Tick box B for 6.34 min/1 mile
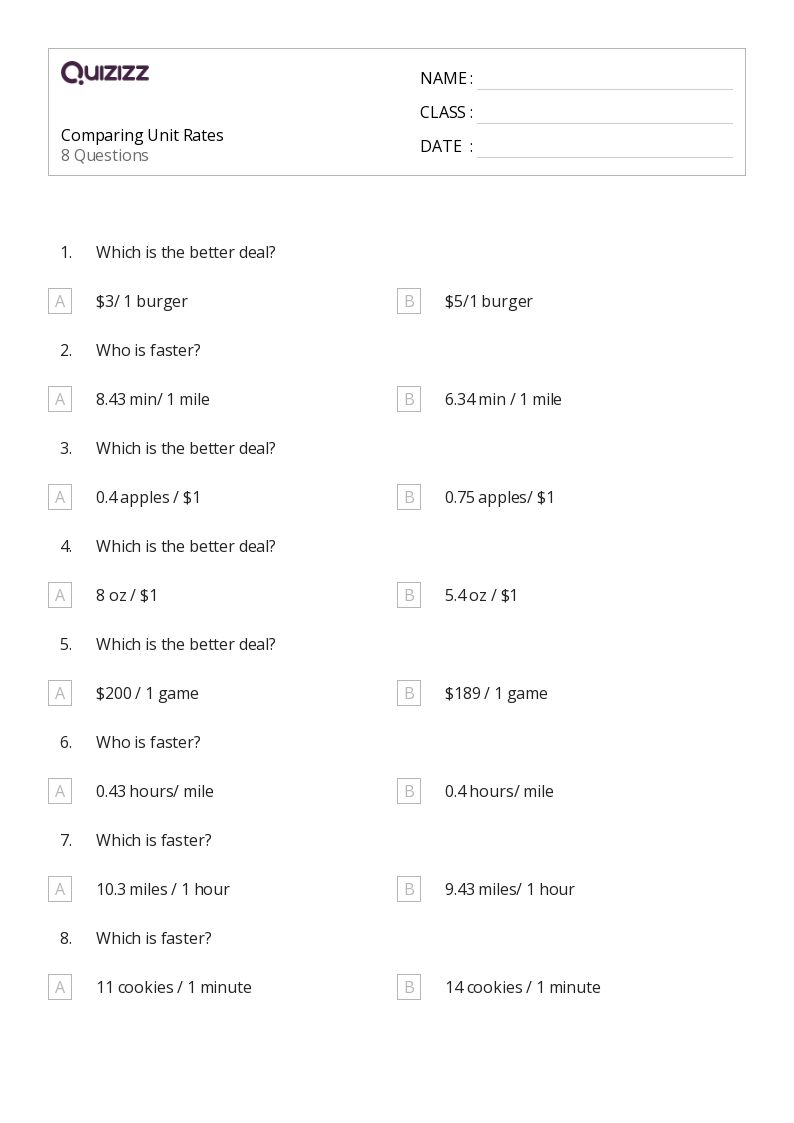 (x=409, y=400)
